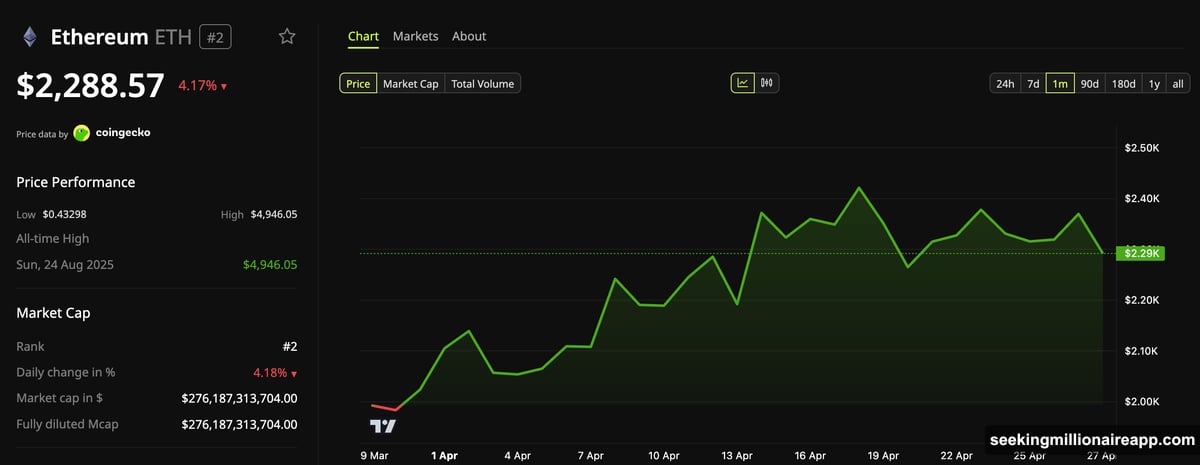Set chart range to 90d
The width and height of the screenshot is (1200, 465).
coord(1090,84)
